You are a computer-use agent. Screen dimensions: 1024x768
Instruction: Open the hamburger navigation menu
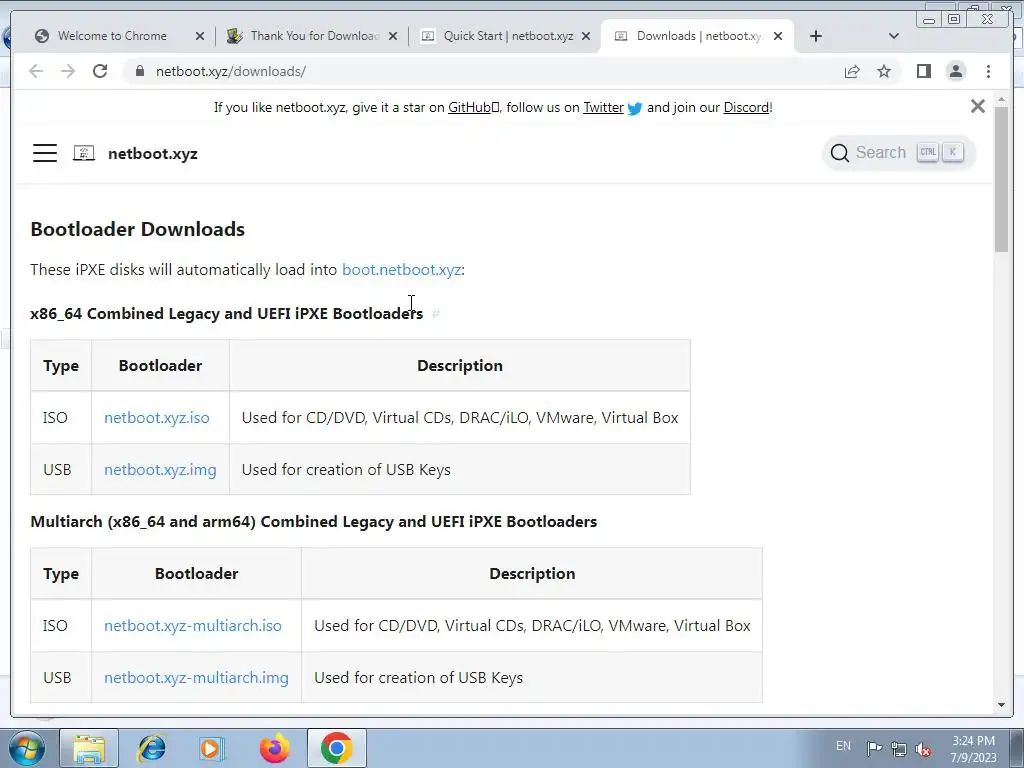(x=45, y=153)
